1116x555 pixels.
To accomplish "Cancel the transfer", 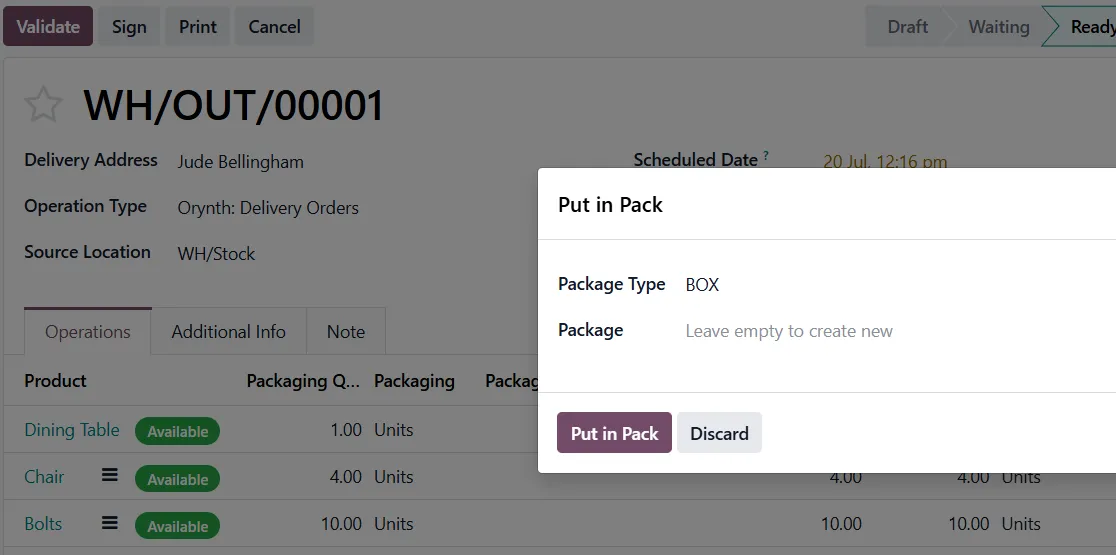I will (x=274, y=26).
